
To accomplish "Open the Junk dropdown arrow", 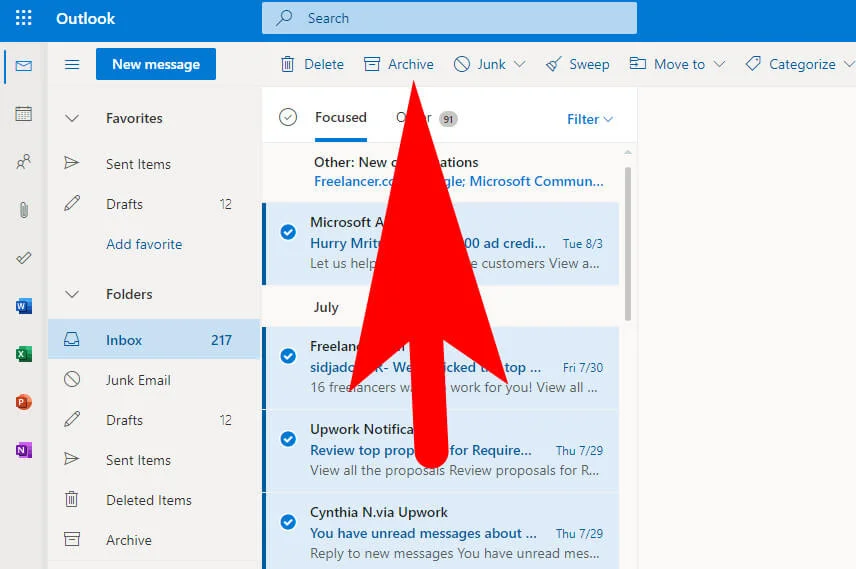I will pyautogui.click(x=520, y=64).
